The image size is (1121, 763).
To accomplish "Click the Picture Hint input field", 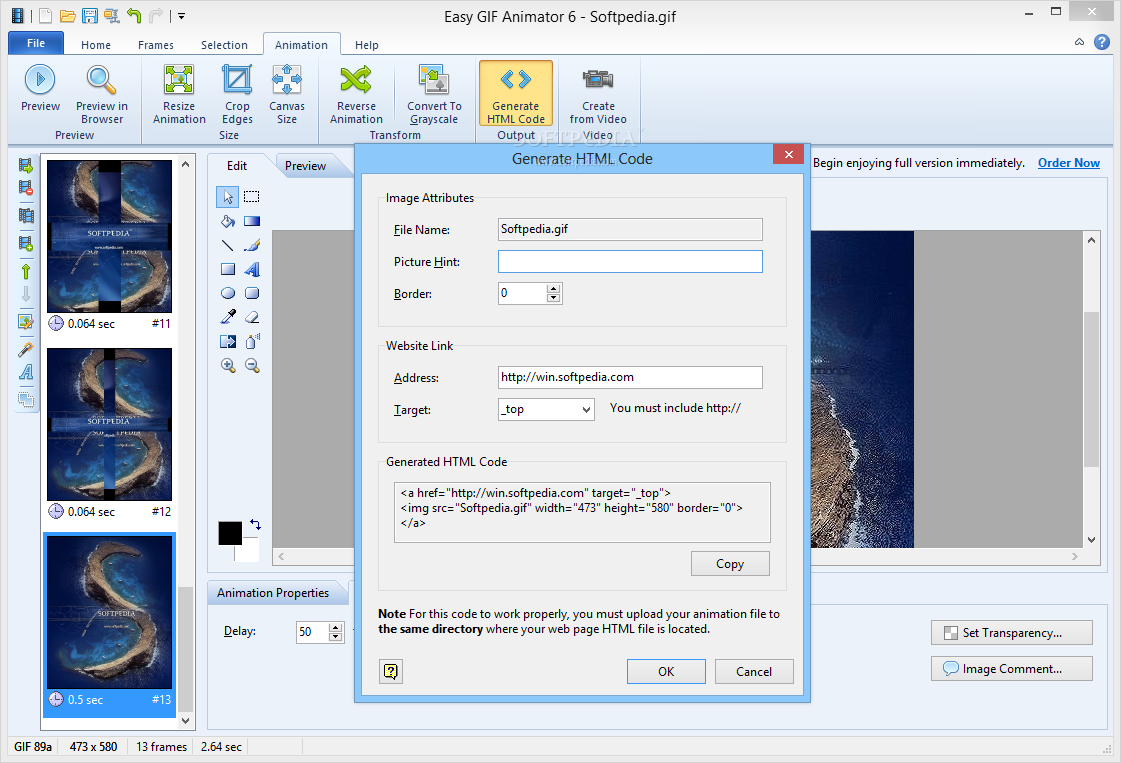I will point(630,262).
